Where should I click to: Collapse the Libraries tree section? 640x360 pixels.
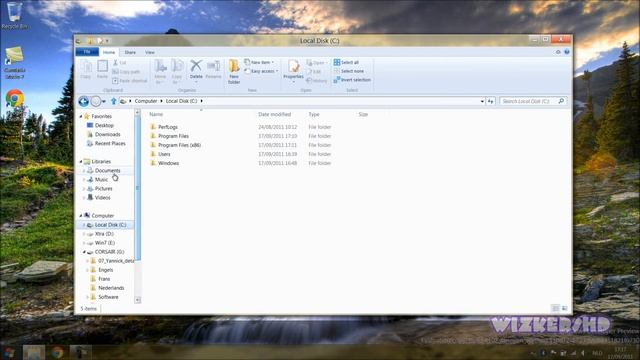(x=81, y=162)
